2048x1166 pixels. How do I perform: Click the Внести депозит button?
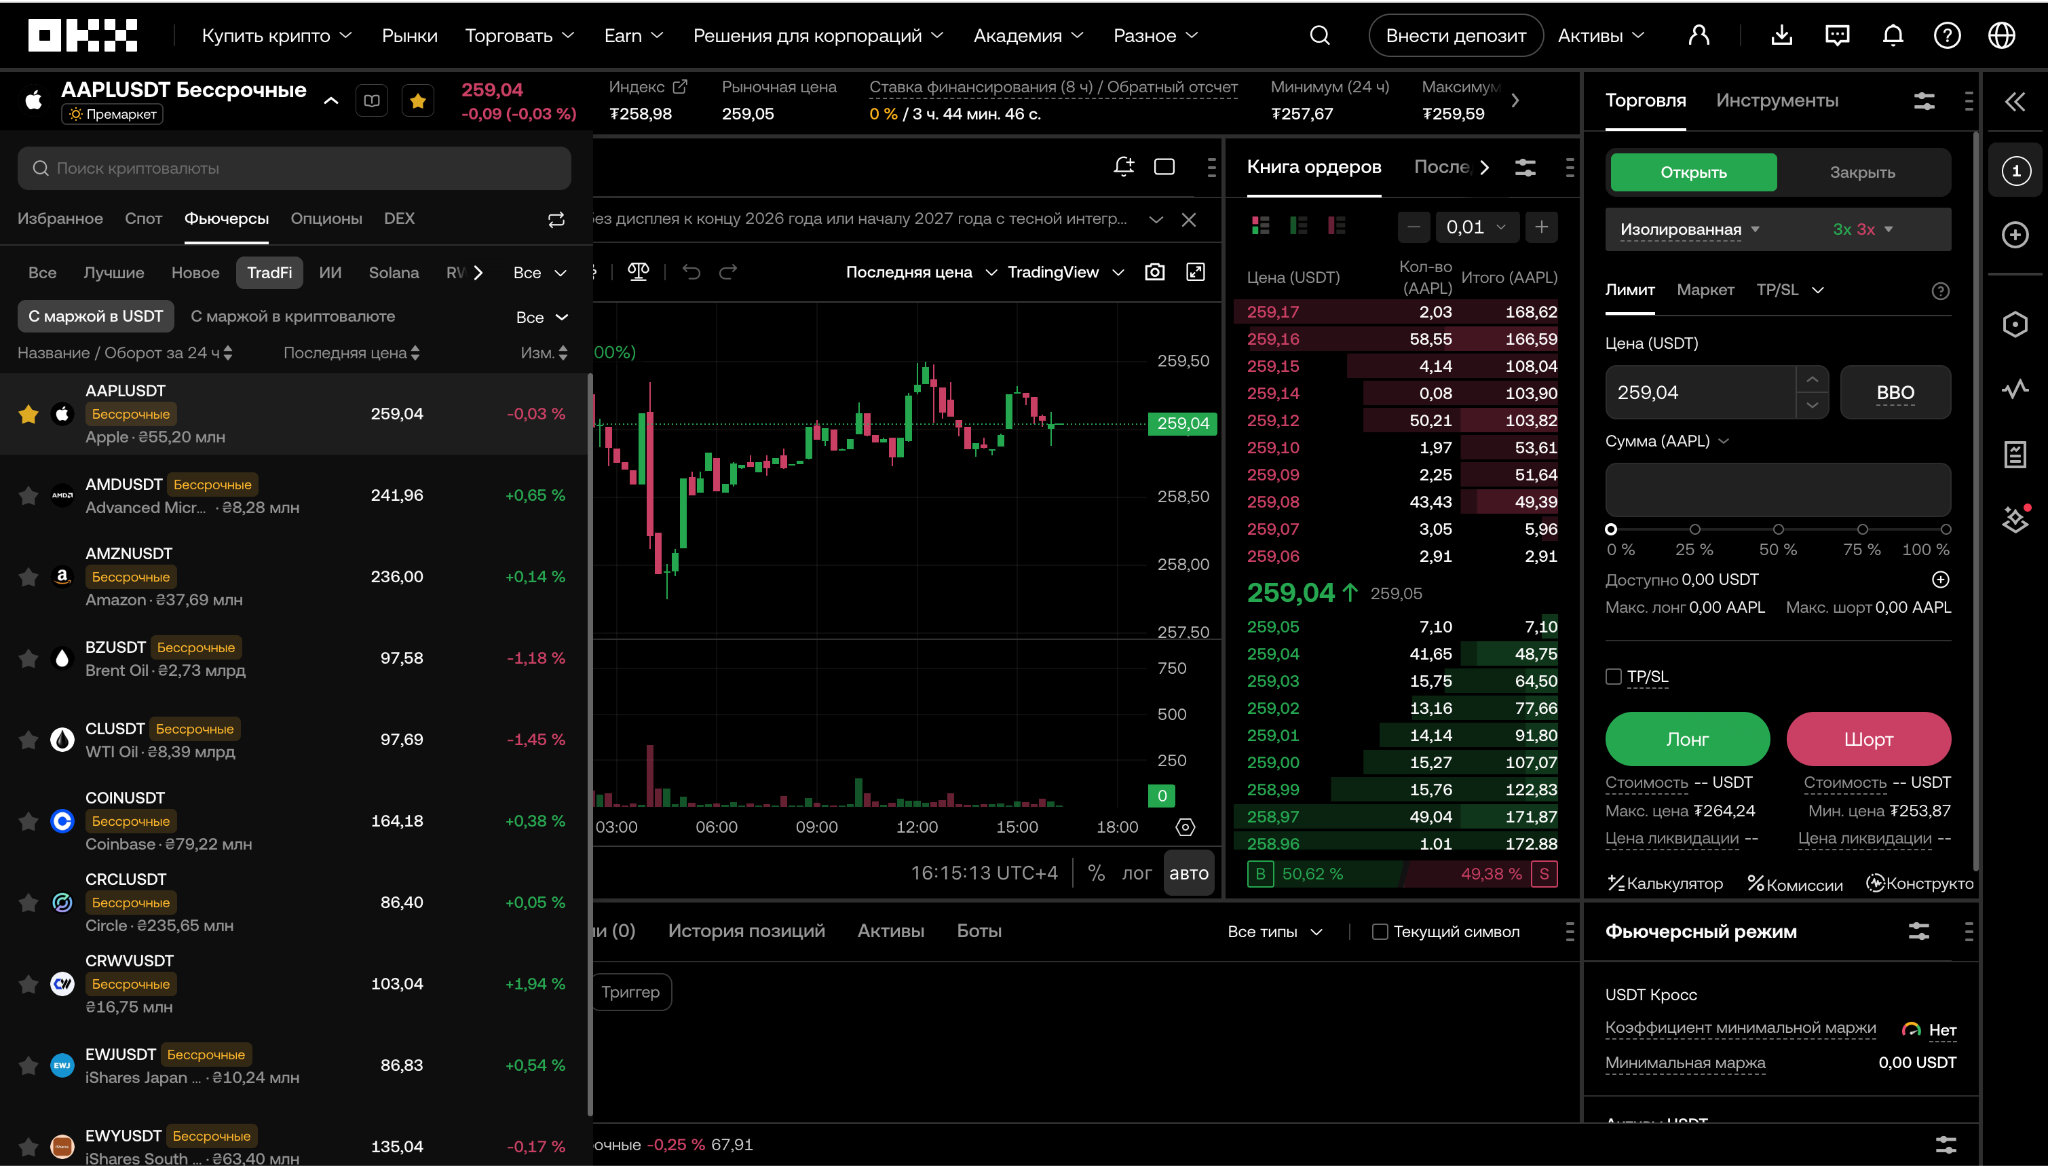pos(1455,36)
